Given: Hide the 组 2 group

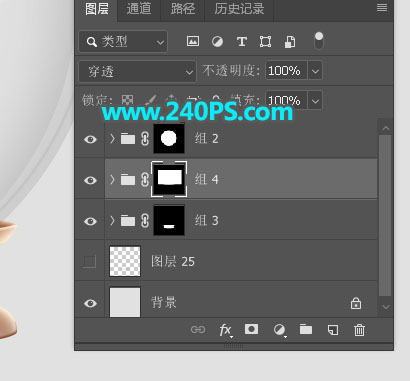Looking at the screenshot, I should pos(90,139).
